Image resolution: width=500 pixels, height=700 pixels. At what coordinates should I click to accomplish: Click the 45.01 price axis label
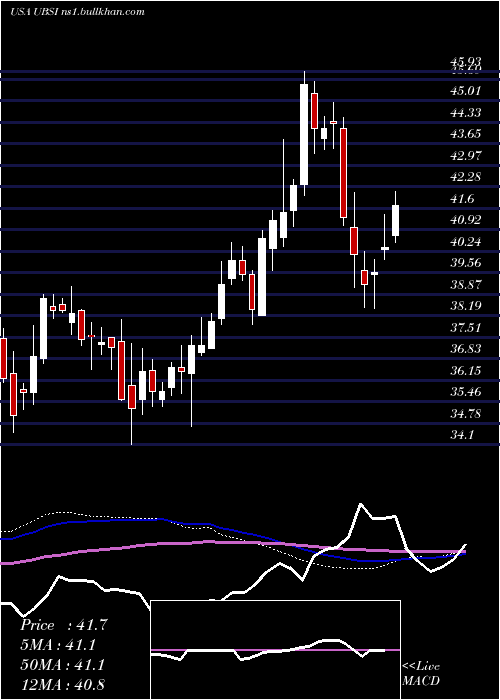click(466, 91)
